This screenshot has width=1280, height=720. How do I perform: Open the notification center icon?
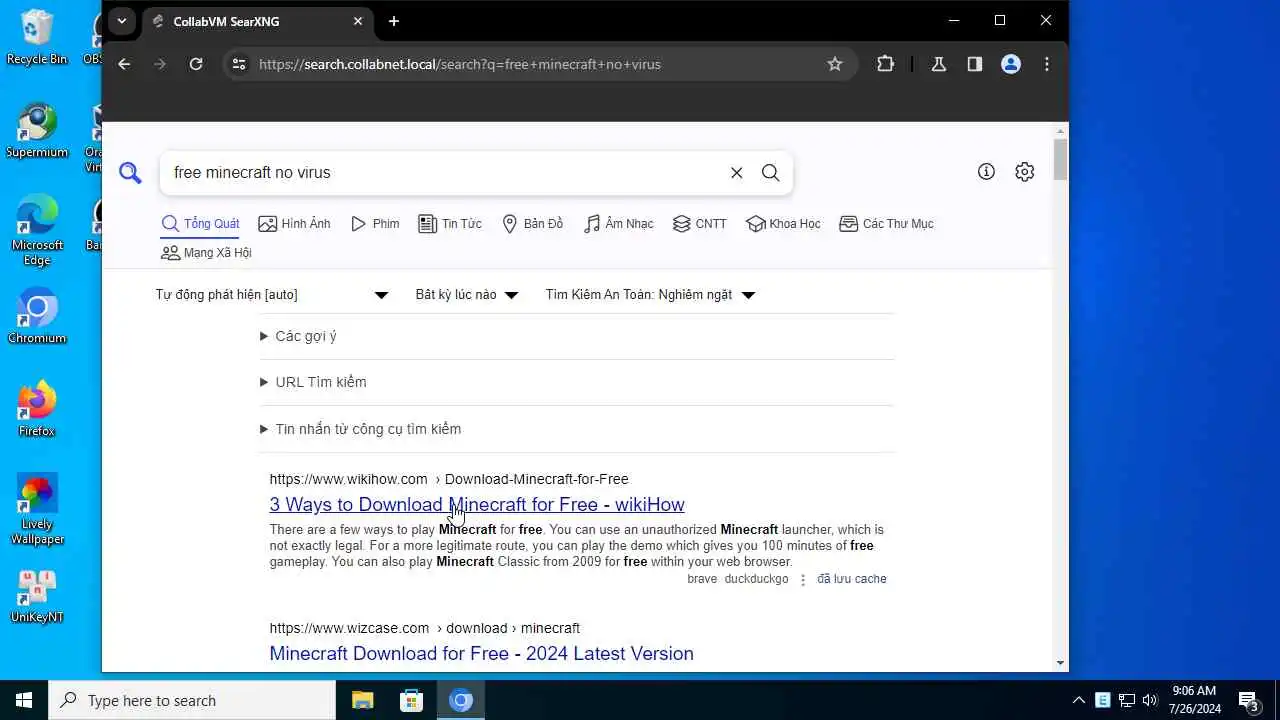[x=1248, y=700]
